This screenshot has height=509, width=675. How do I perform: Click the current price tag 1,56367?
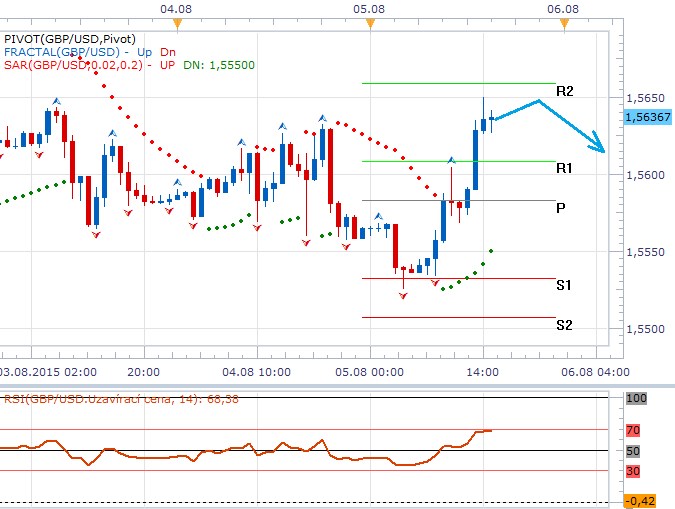[647, 117]
